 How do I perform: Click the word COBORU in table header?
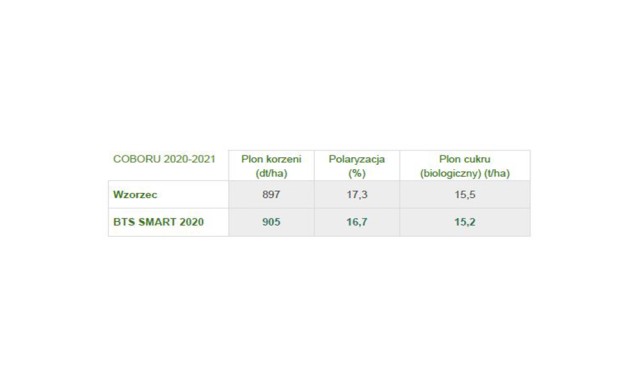[137, 159]
